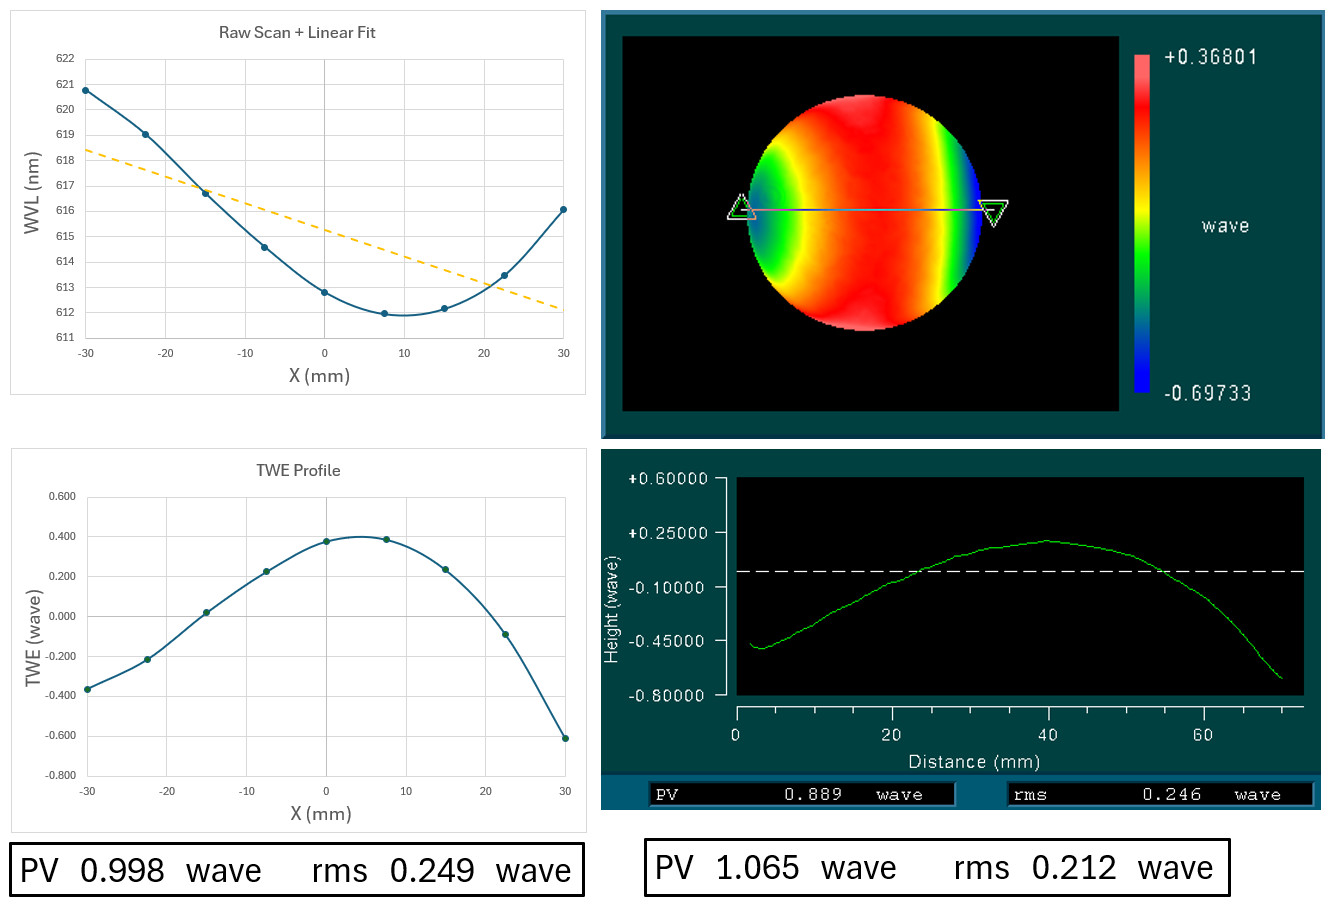Click the final TWE Profile point at X=30
Image resolution: width=1335 pixels, height=908 pixels.
[565, 738]
